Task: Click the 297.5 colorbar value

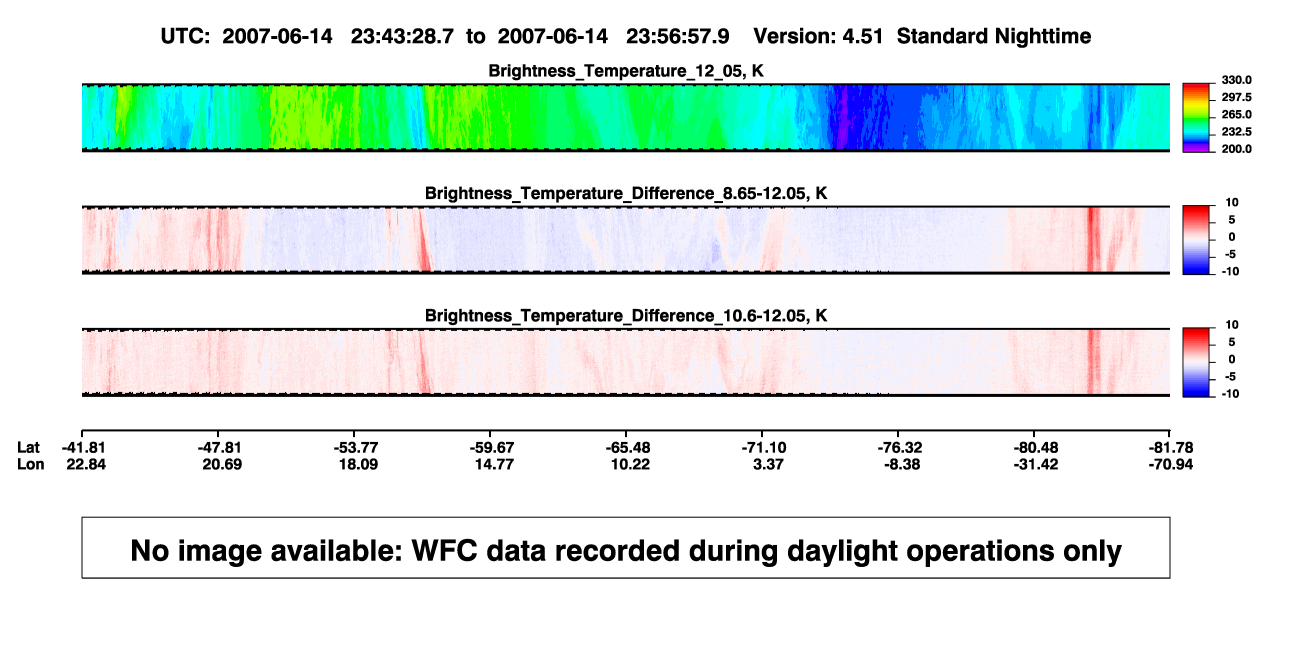Action: 1237,97
